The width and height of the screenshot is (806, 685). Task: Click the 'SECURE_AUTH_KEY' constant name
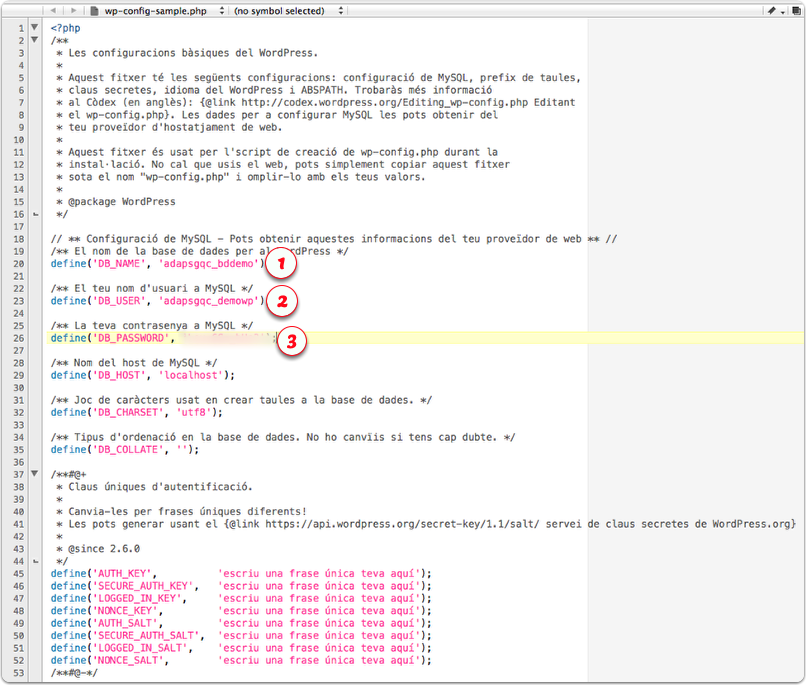[143, 586]
